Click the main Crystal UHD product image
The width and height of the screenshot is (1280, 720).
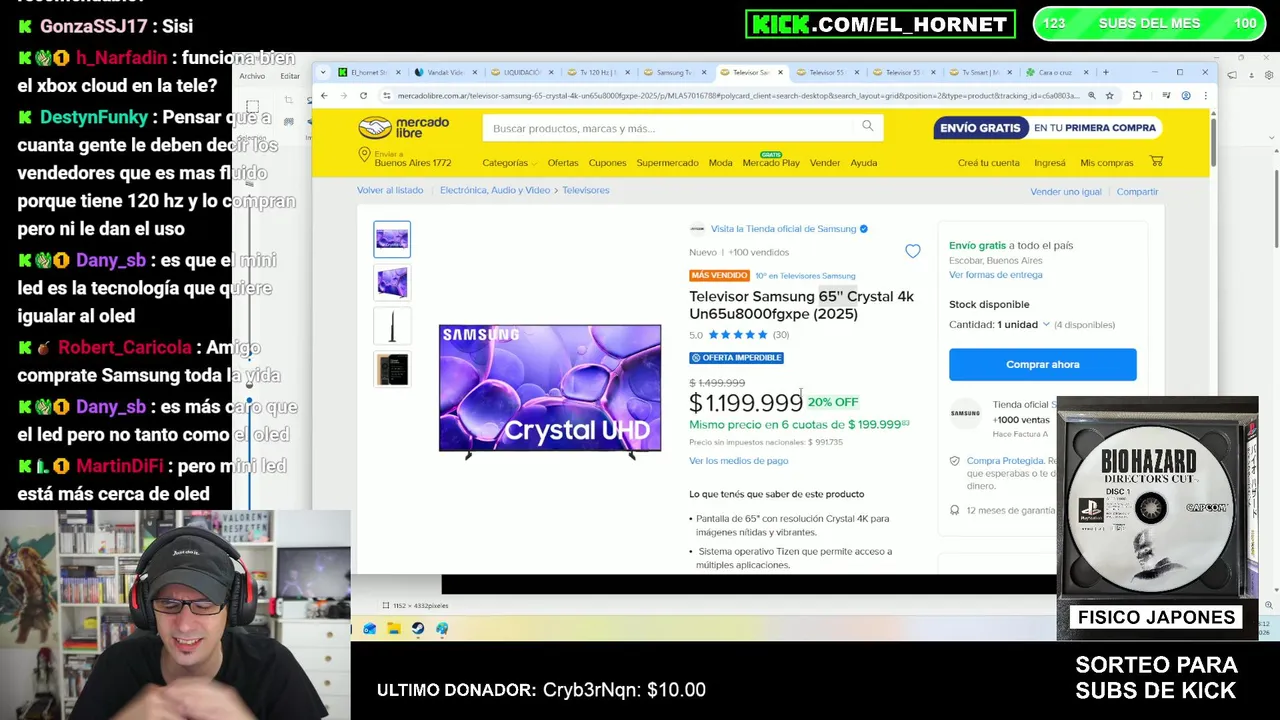tap(550, 390)
